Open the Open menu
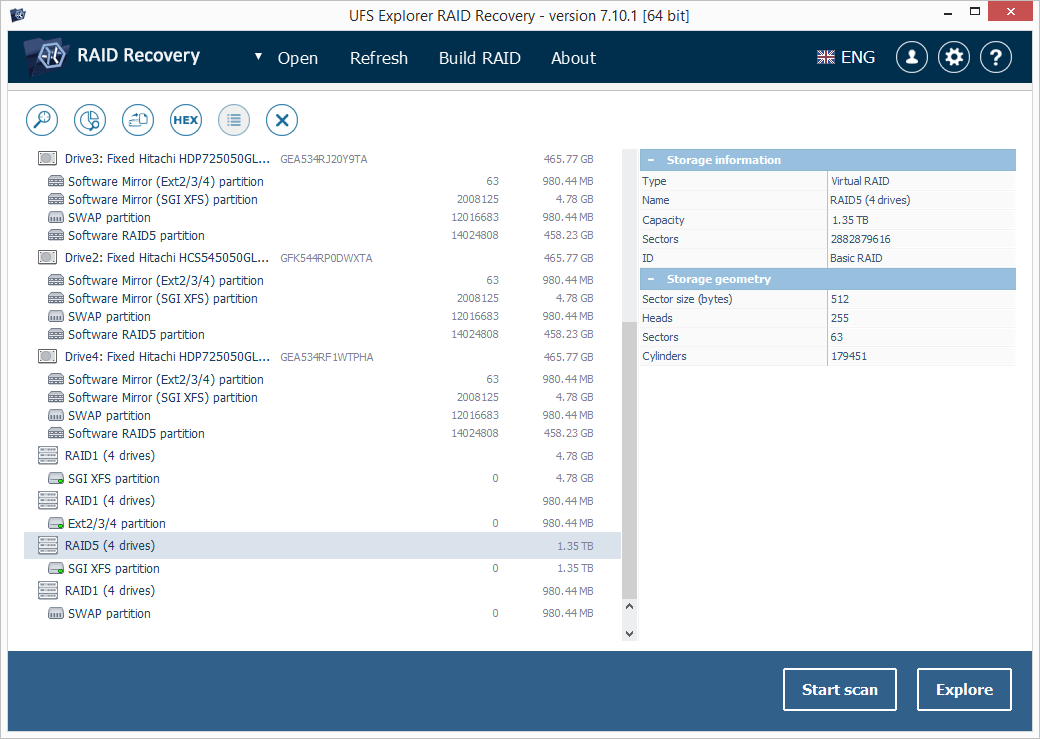Screen dimensions: 1040x739 click(298, 58)
